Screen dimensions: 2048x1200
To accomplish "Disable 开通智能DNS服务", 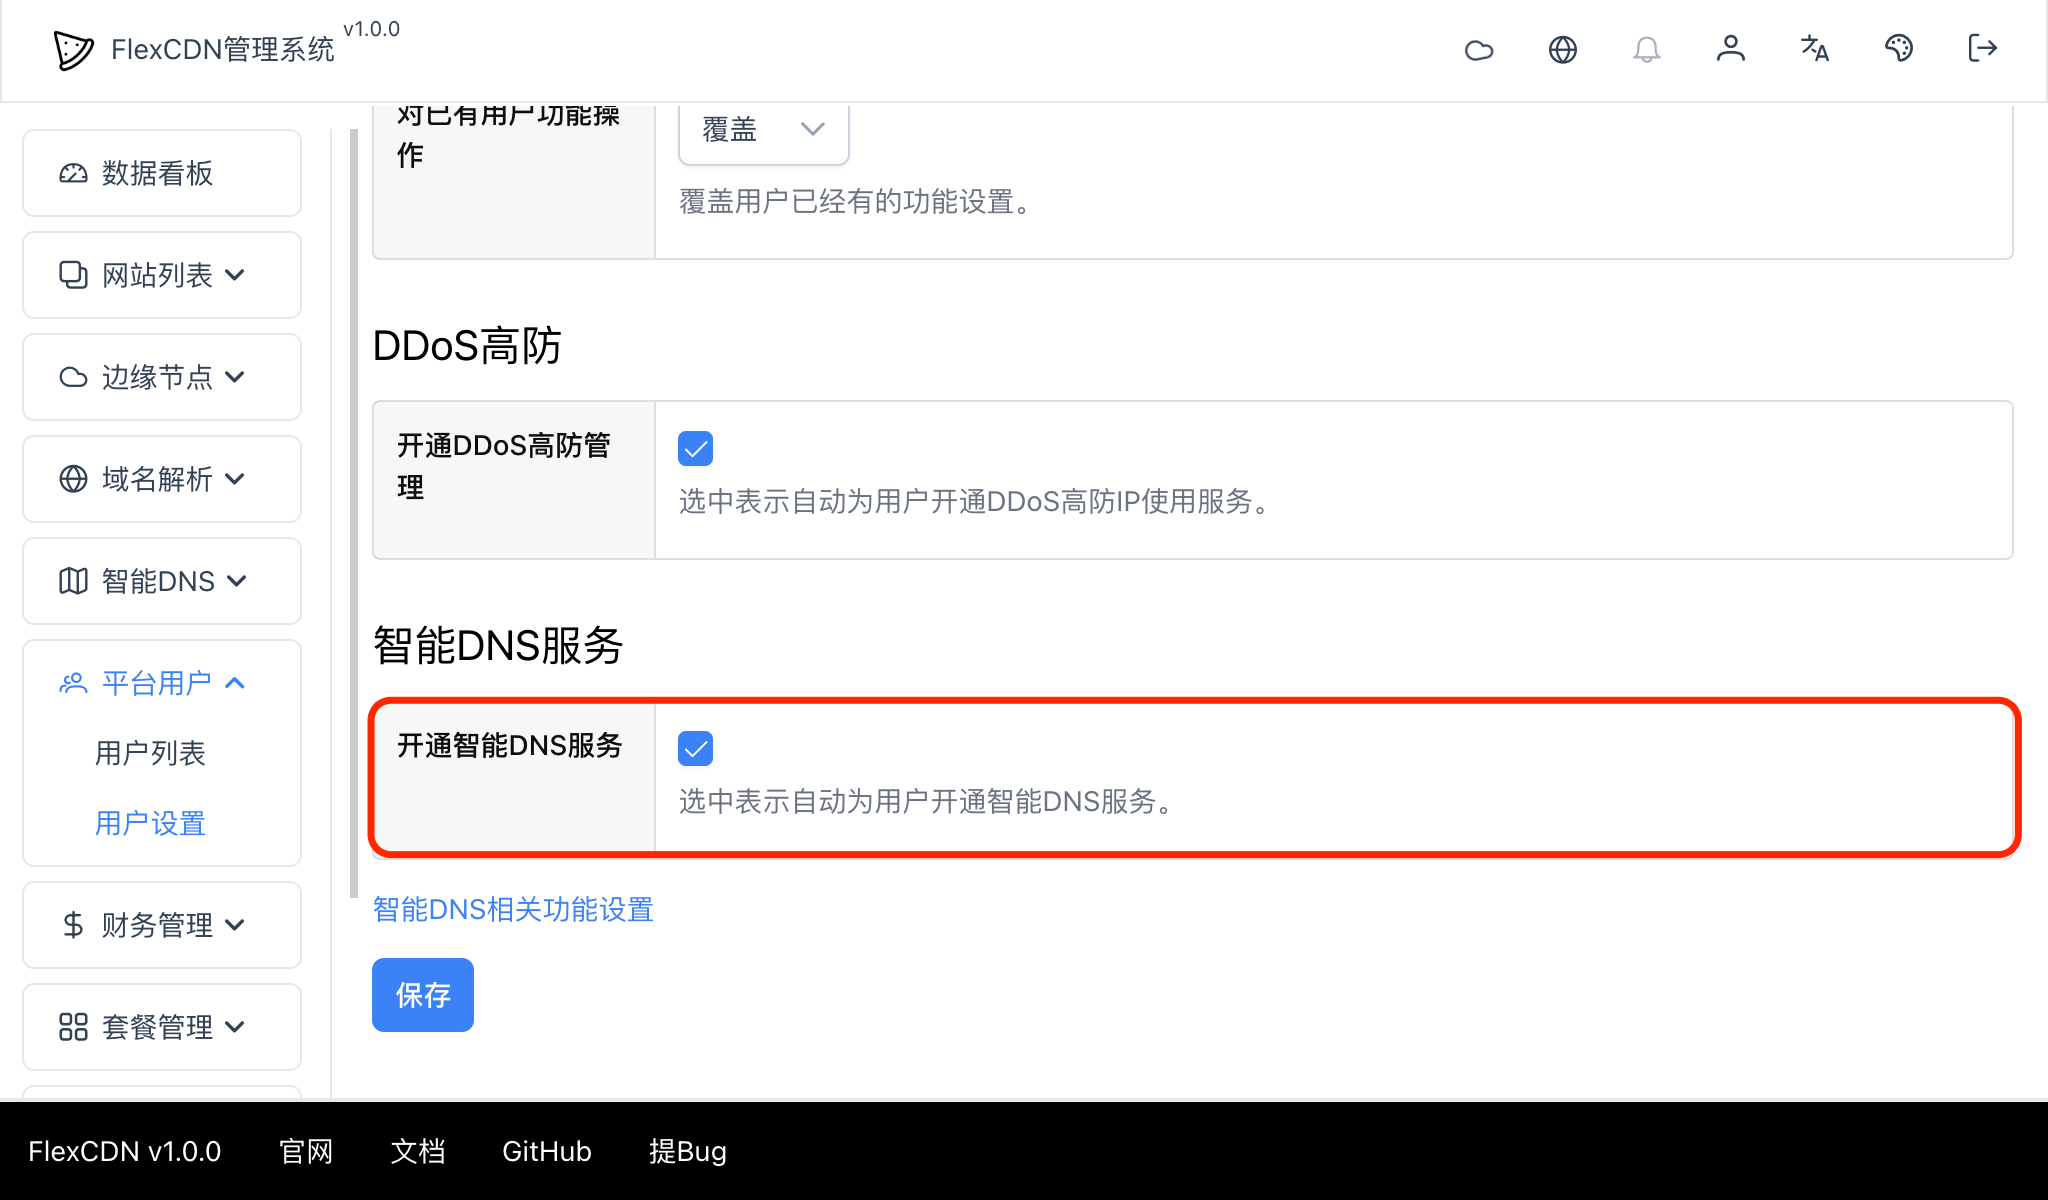I will coord(695,747).
